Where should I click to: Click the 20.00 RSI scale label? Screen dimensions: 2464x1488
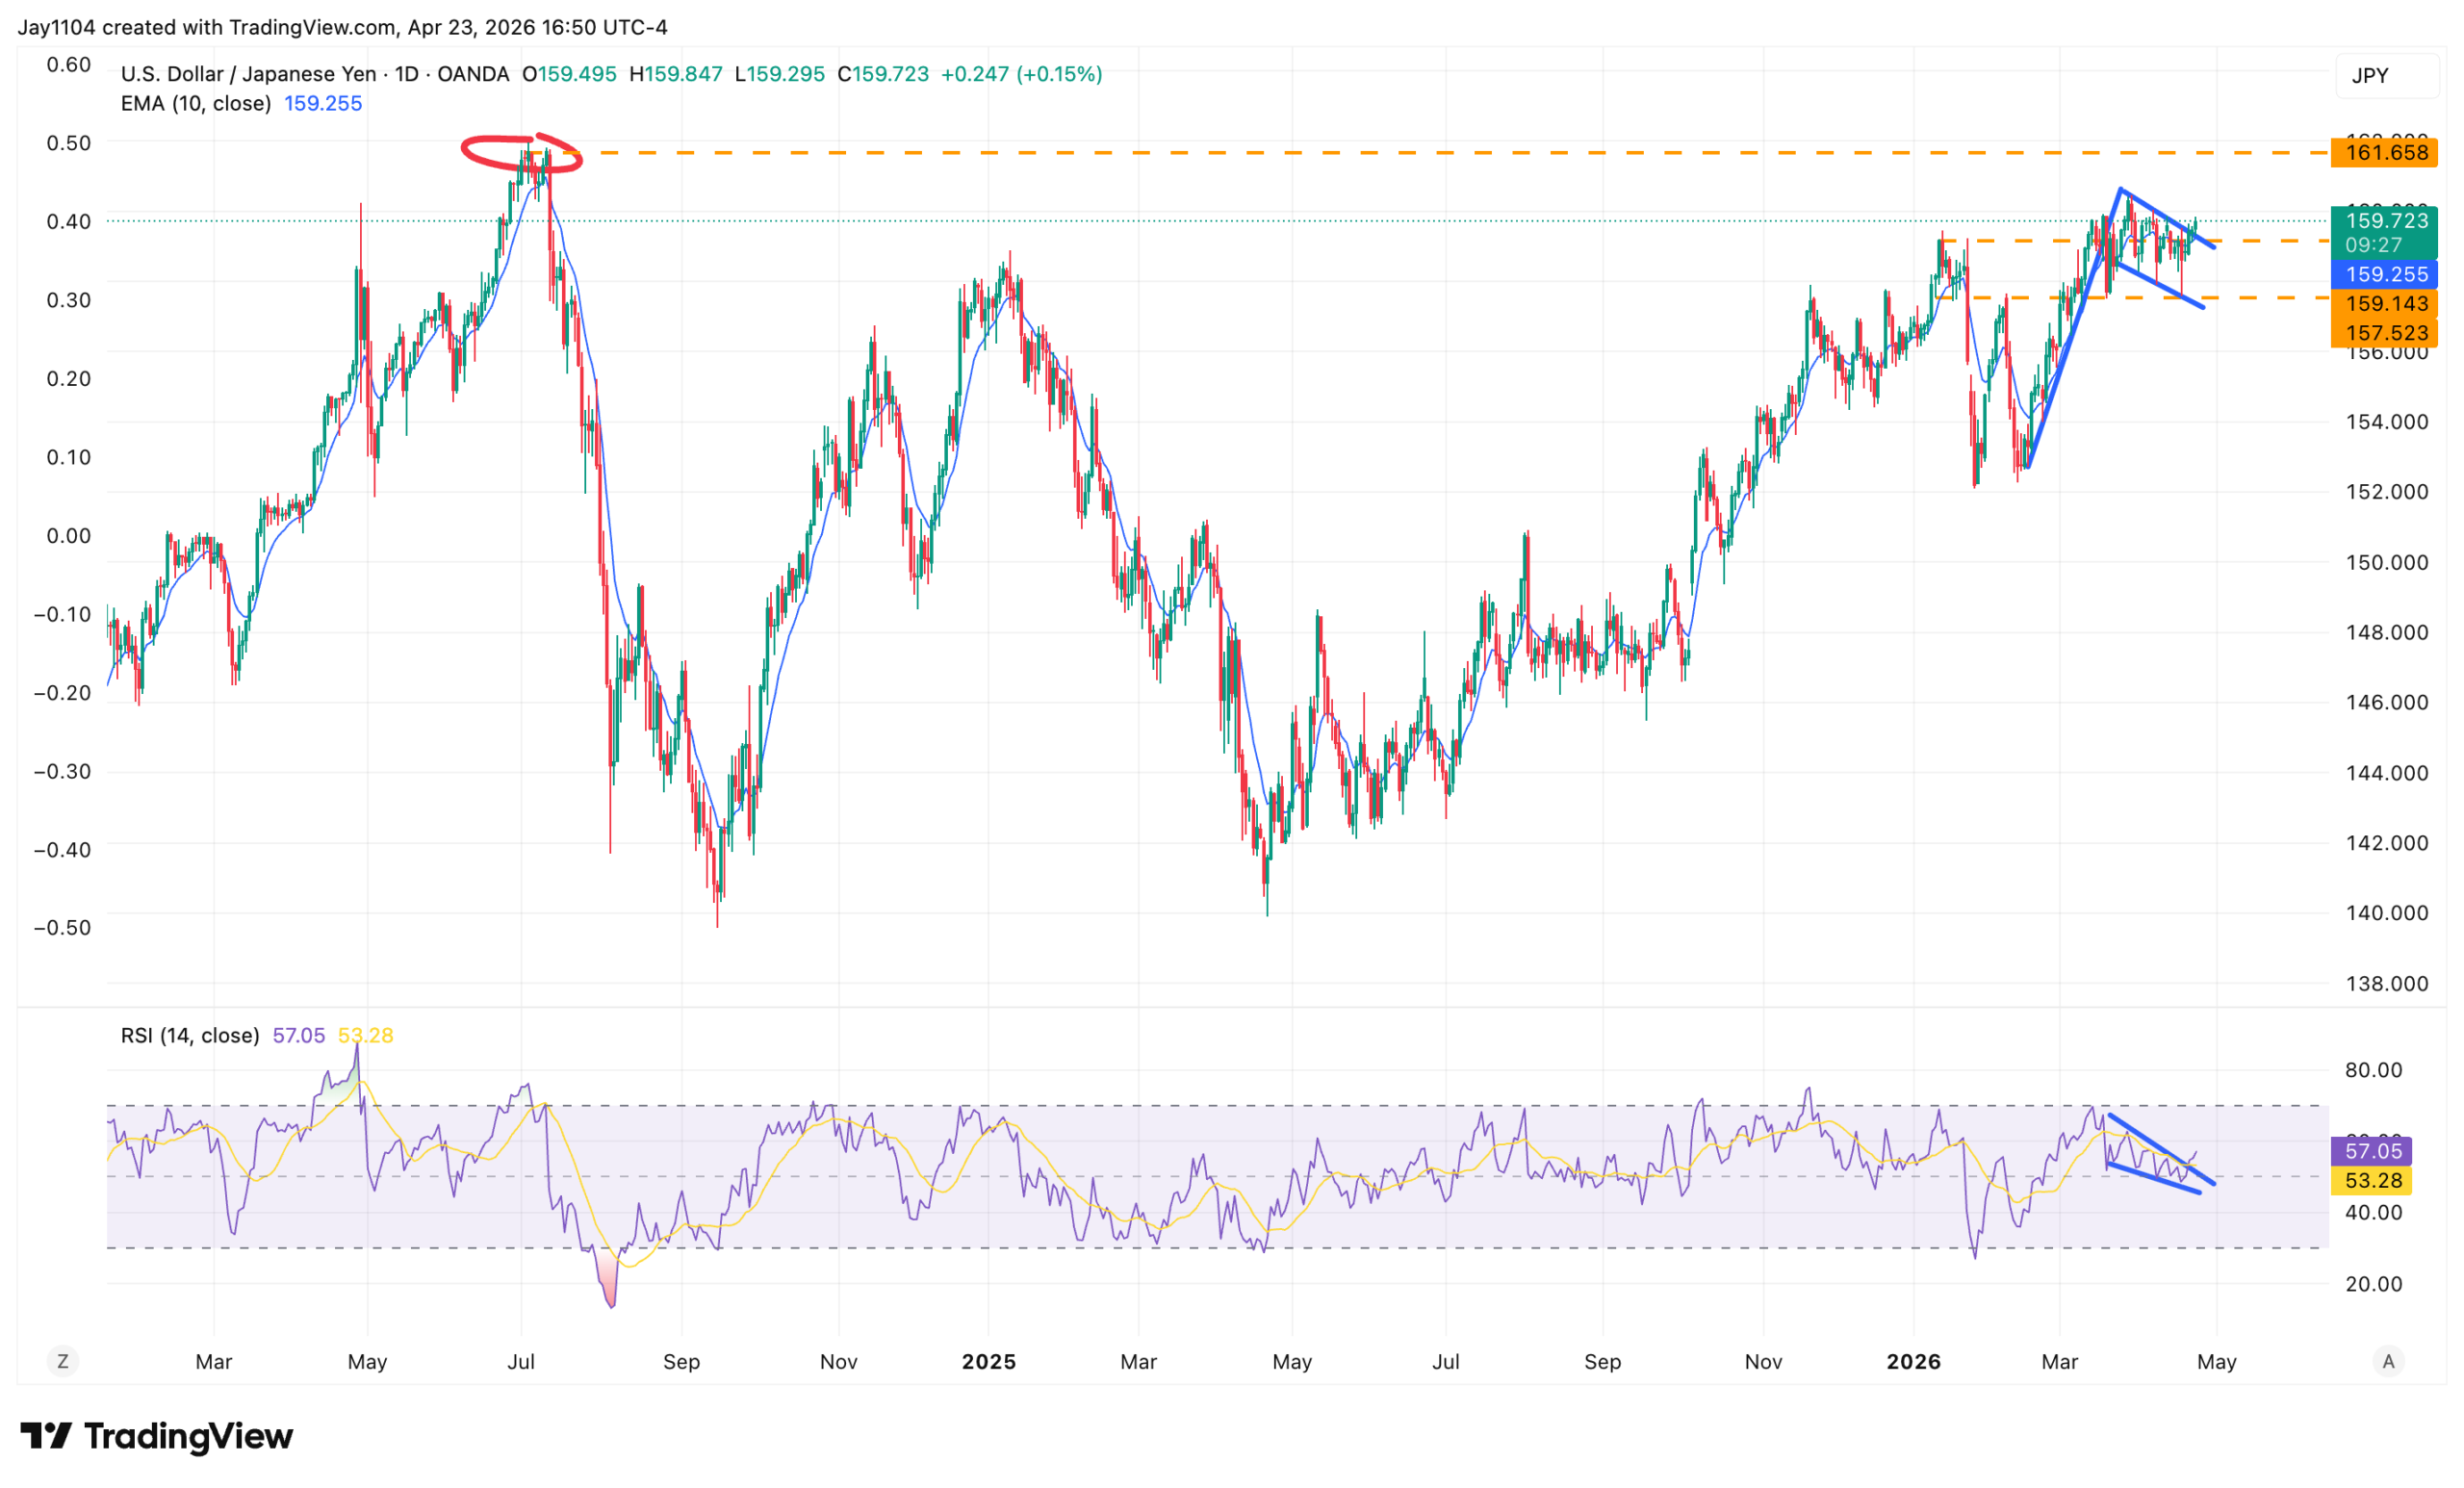coord(2374,1284)
